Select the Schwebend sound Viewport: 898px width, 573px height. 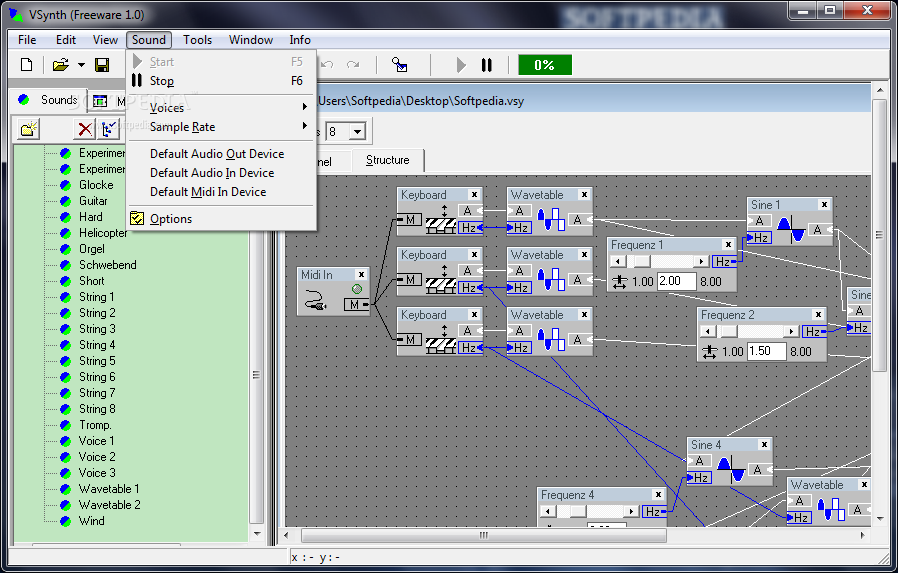point(108,265)
